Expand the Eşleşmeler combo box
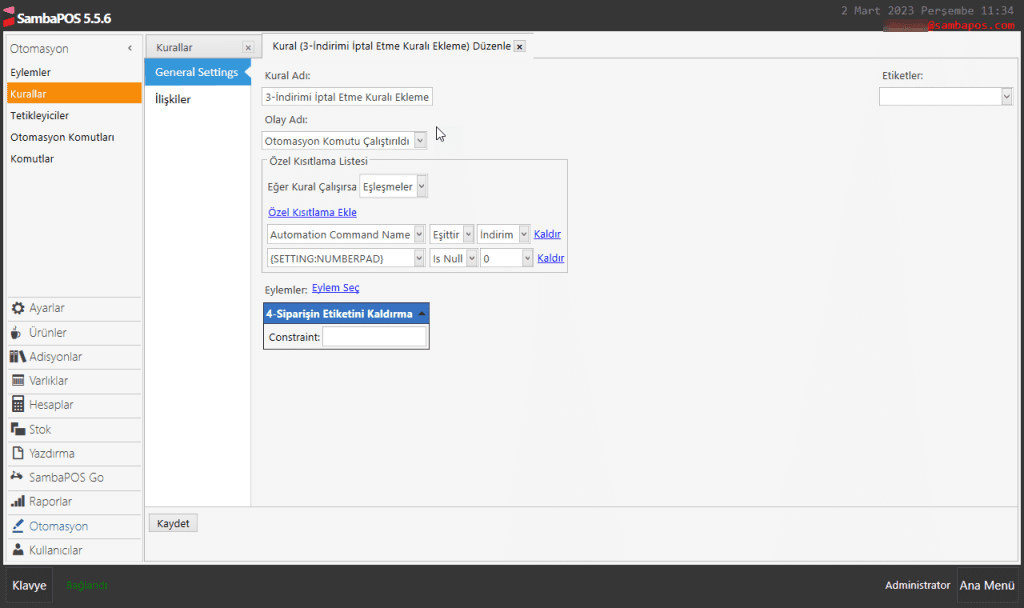Screen dimensions: 1024x608 422,186
